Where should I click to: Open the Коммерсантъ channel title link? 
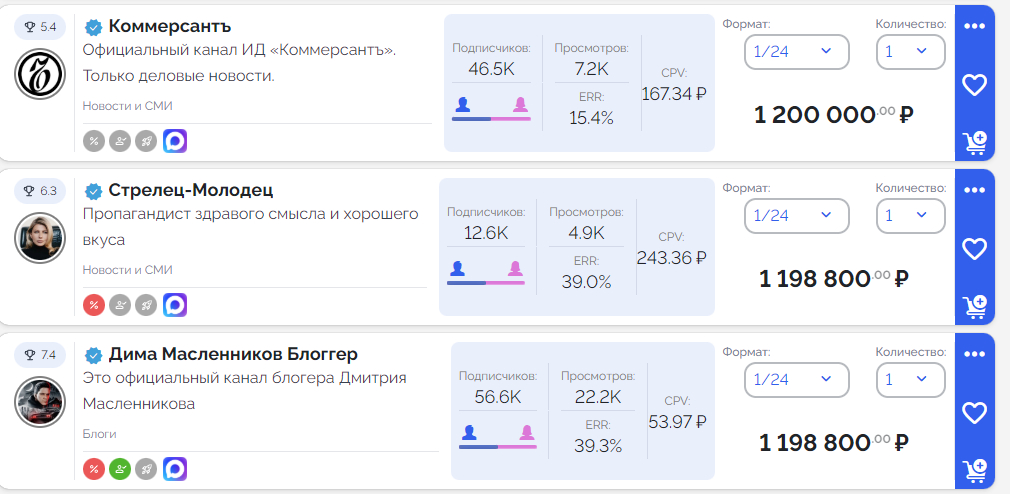tap(169, 26)
